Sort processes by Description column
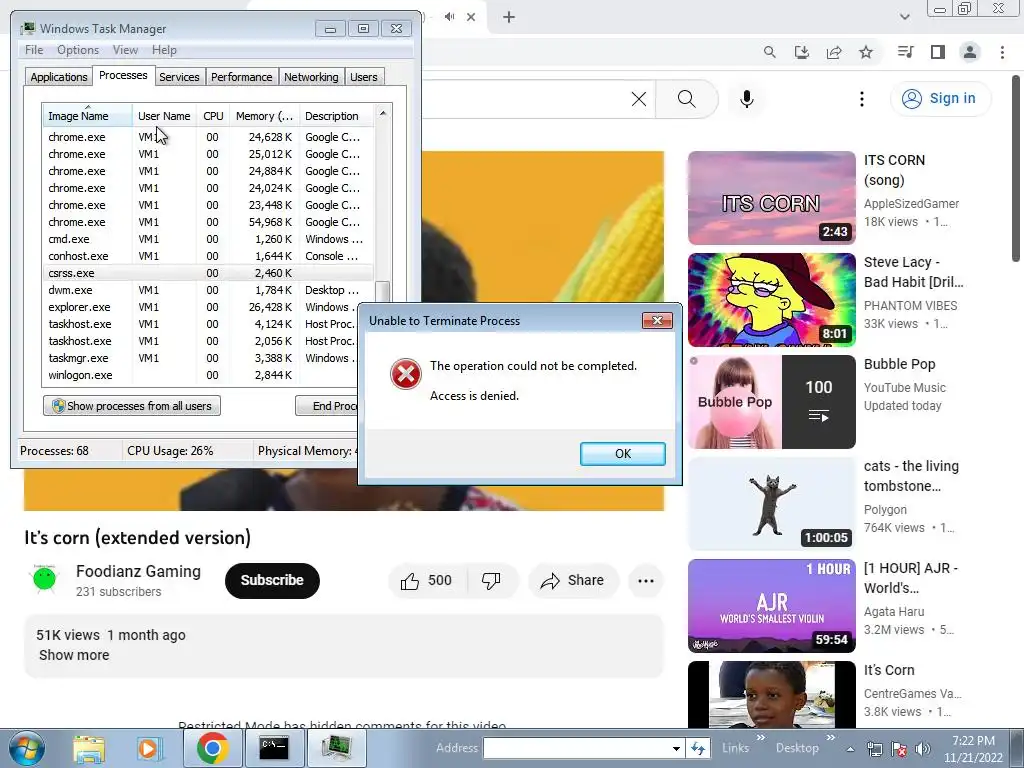Viewport: 1024px width, 768px height. (336, 116)
